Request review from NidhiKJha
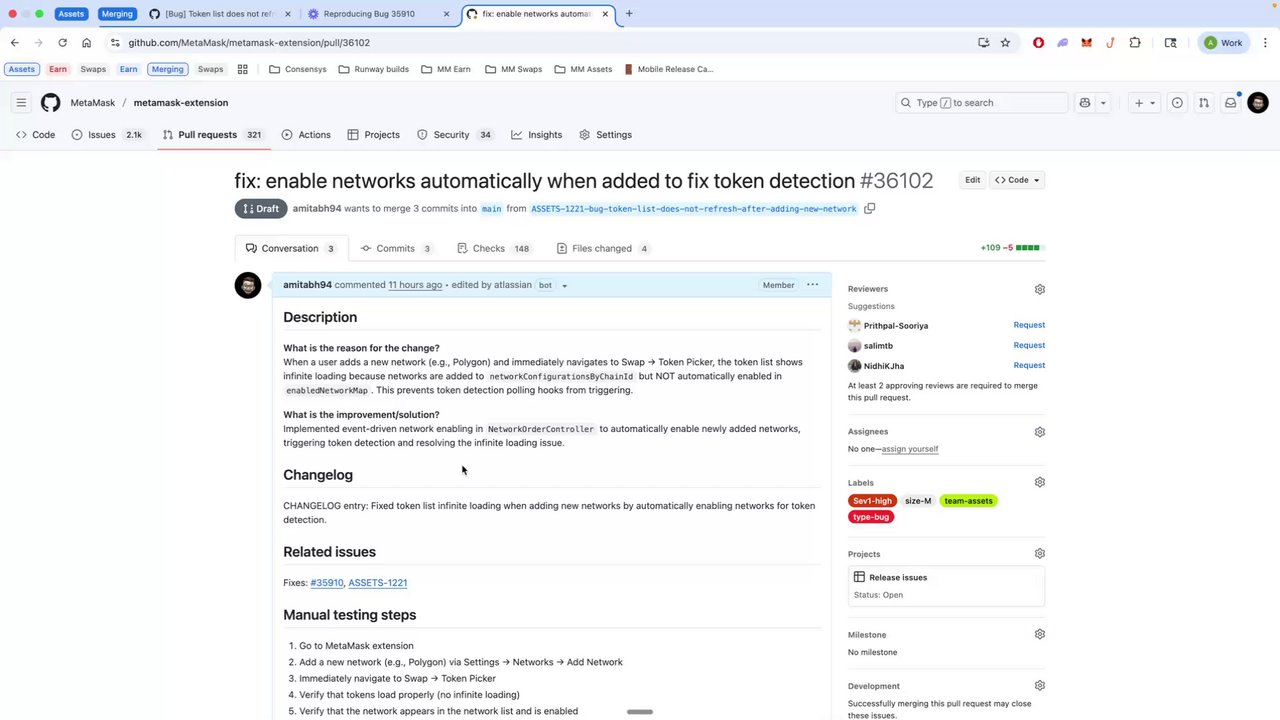This screenshot has height=720, width=1280. coord(1029,365)
